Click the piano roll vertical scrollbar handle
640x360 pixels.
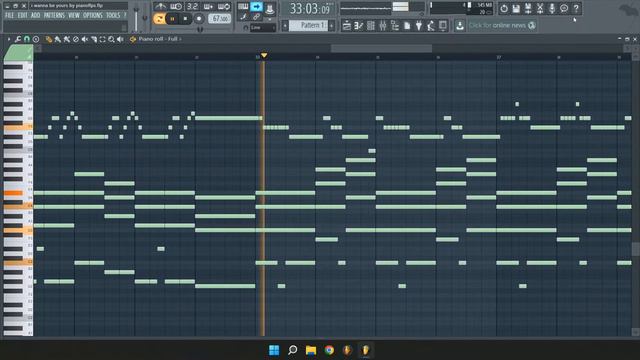[x=636, y=249]
